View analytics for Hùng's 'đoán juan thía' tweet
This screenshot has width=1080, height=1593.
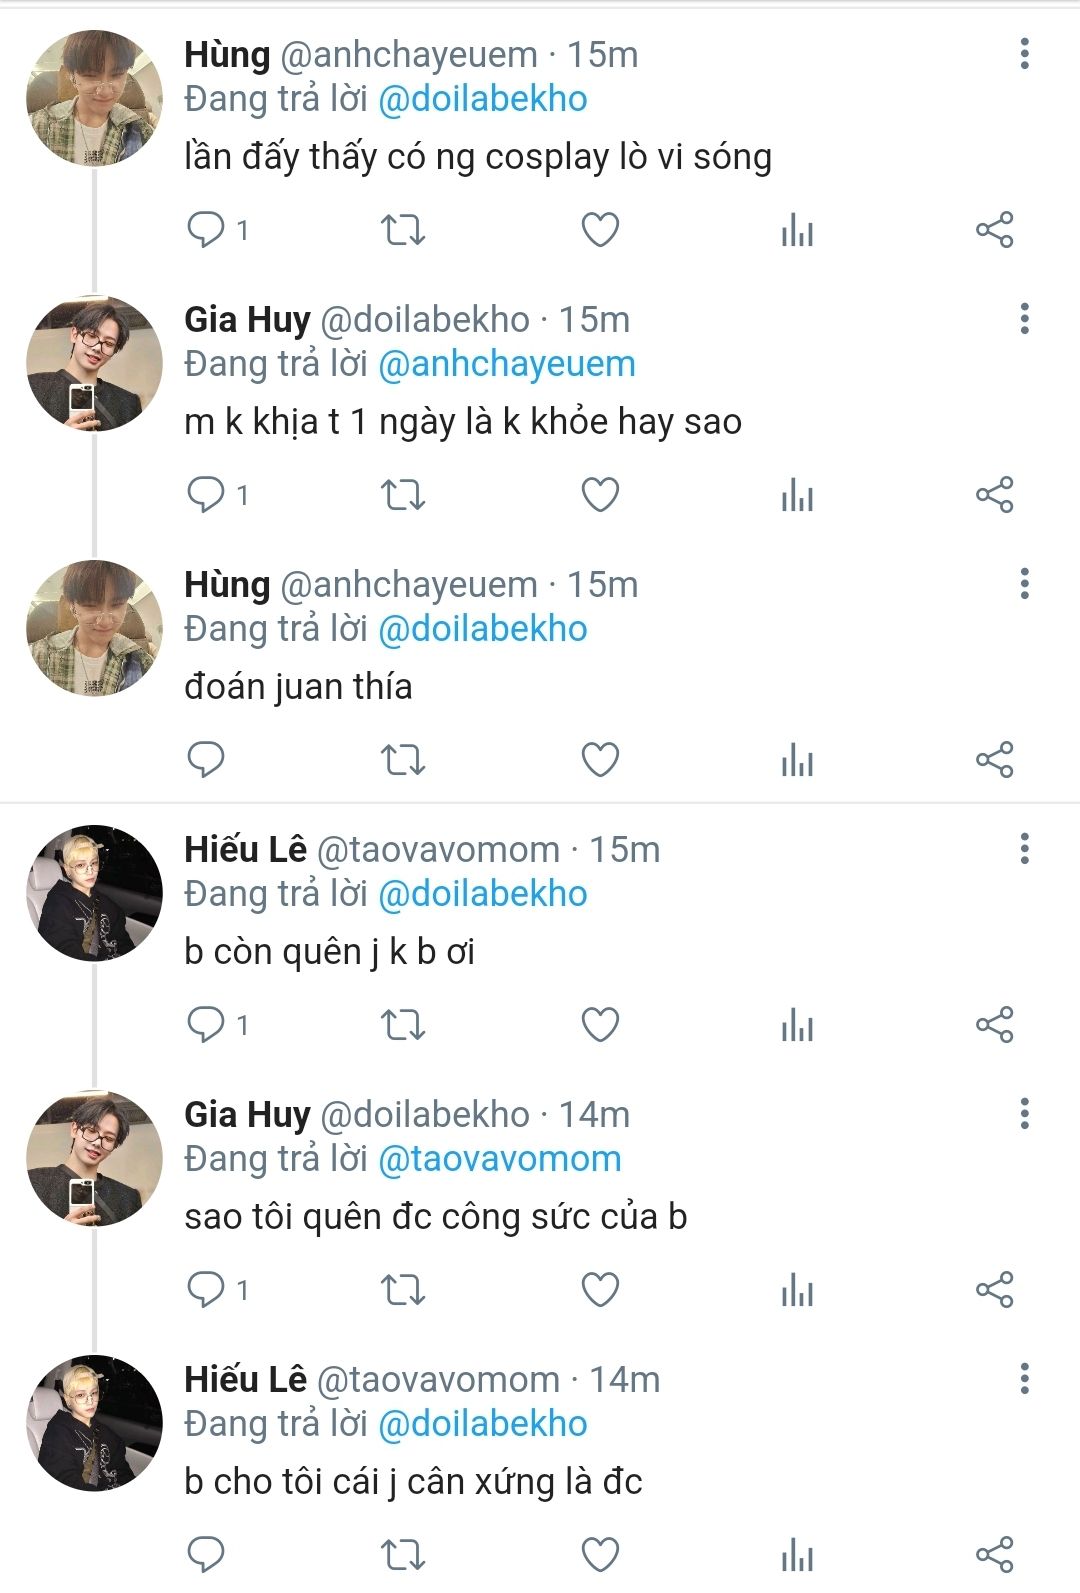[797, 760]
